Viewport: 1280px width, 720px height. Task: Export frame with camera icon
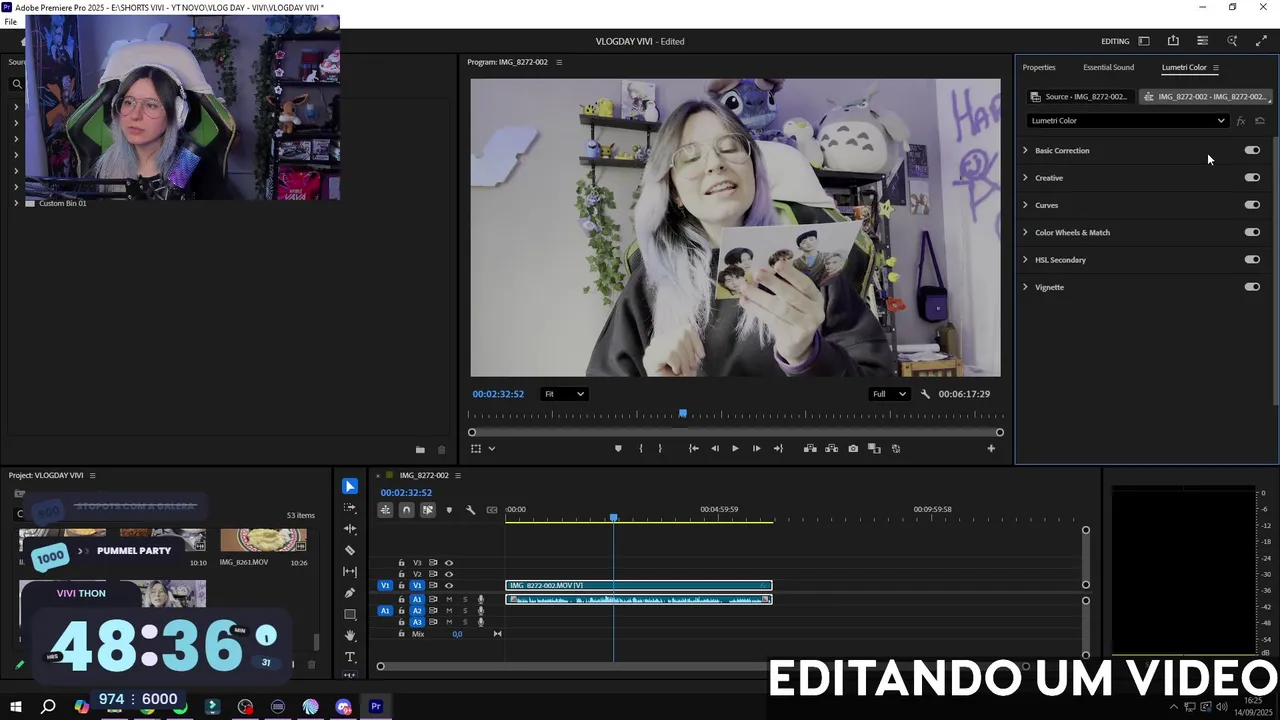pyautogui.click(x=853, y=448)
